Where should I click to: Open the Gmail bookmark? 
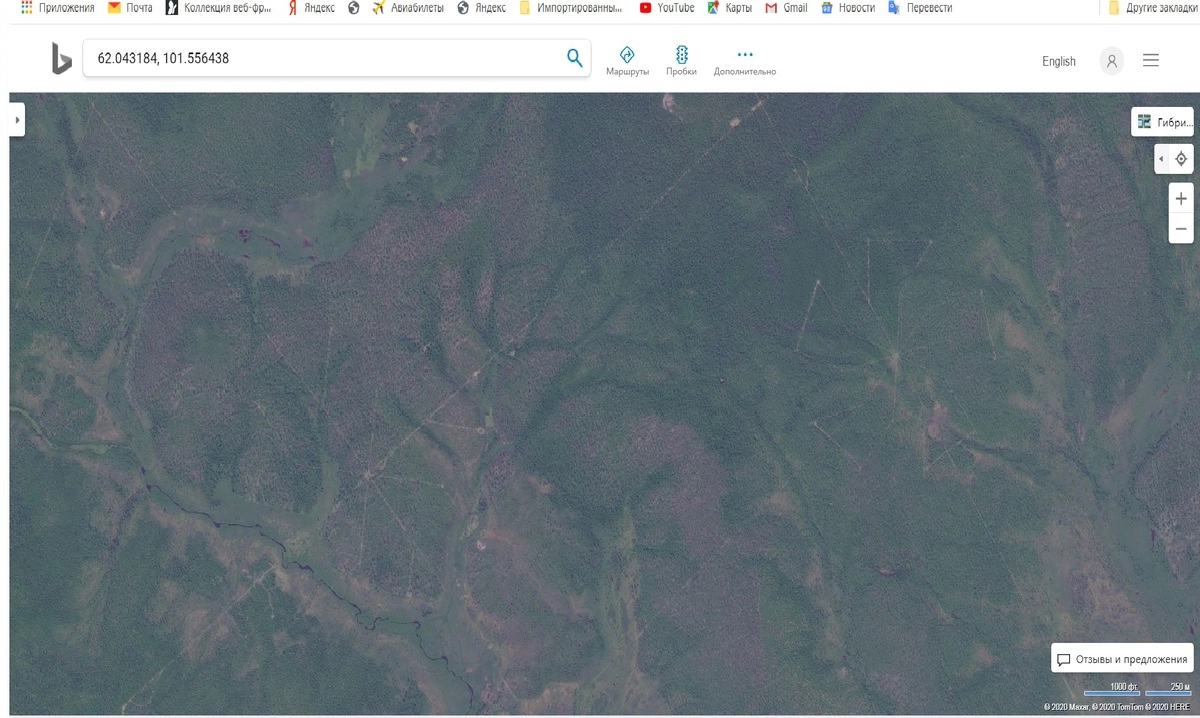tap(786, 8)
